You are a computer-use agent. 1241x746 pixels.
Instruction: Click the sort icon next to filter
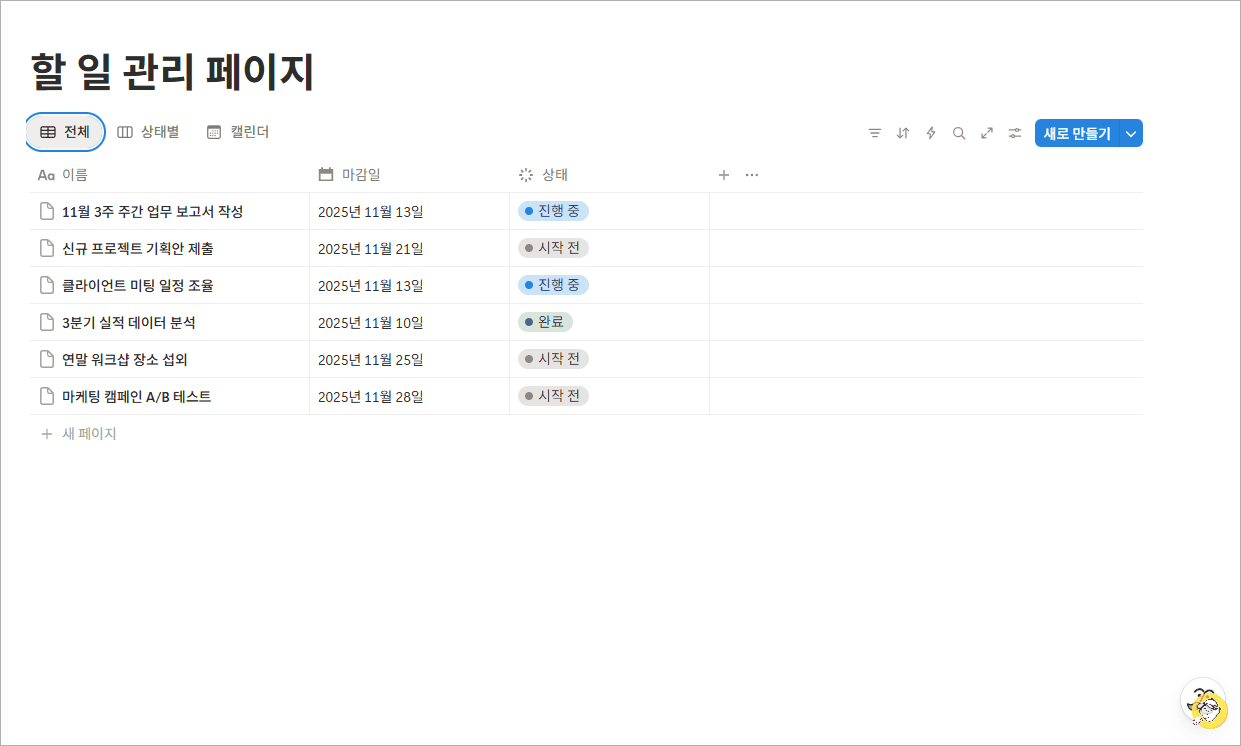(x=902, y=132)
